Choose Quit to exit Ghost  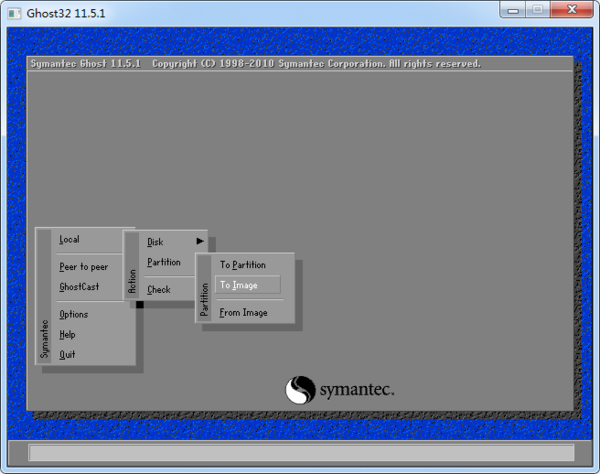[67, 355]
